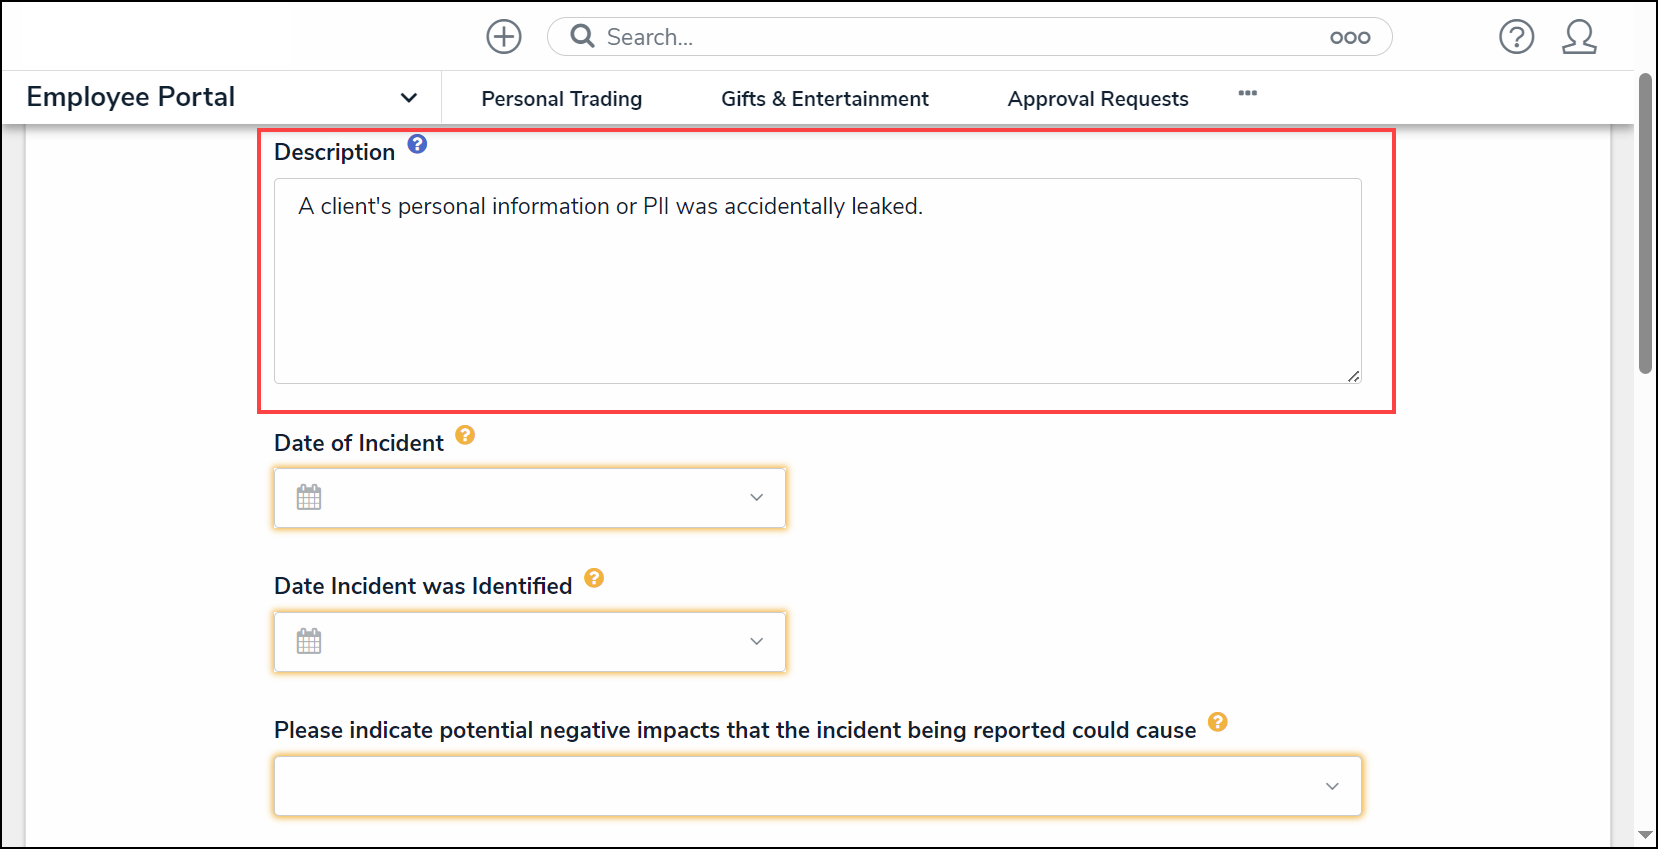This screenshot has height=849, width=1658.
Task: Open the Gifts & Entertainment tab
Action: coord(824,99)
